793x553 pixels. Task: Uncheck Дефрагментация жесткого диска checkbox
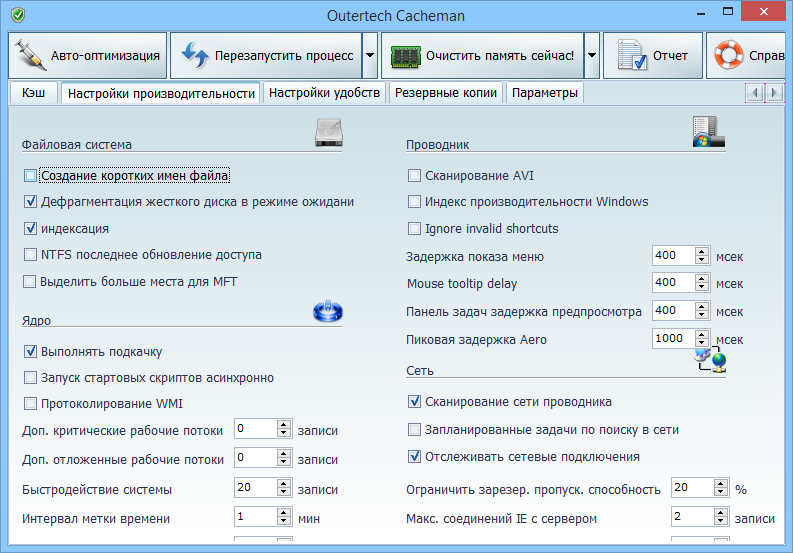(30, 201)
